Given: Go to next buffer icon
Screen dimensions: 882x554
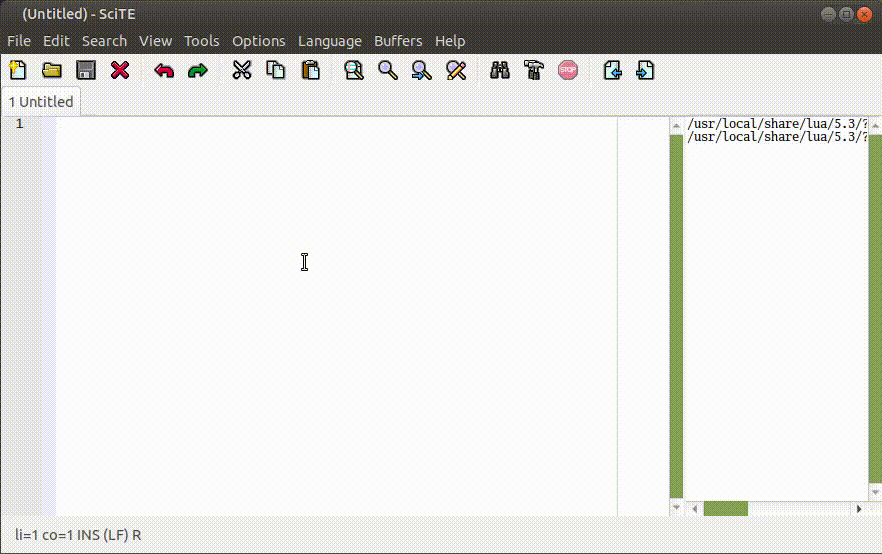Looking at the screenshot, I should [x=645, y=70].
